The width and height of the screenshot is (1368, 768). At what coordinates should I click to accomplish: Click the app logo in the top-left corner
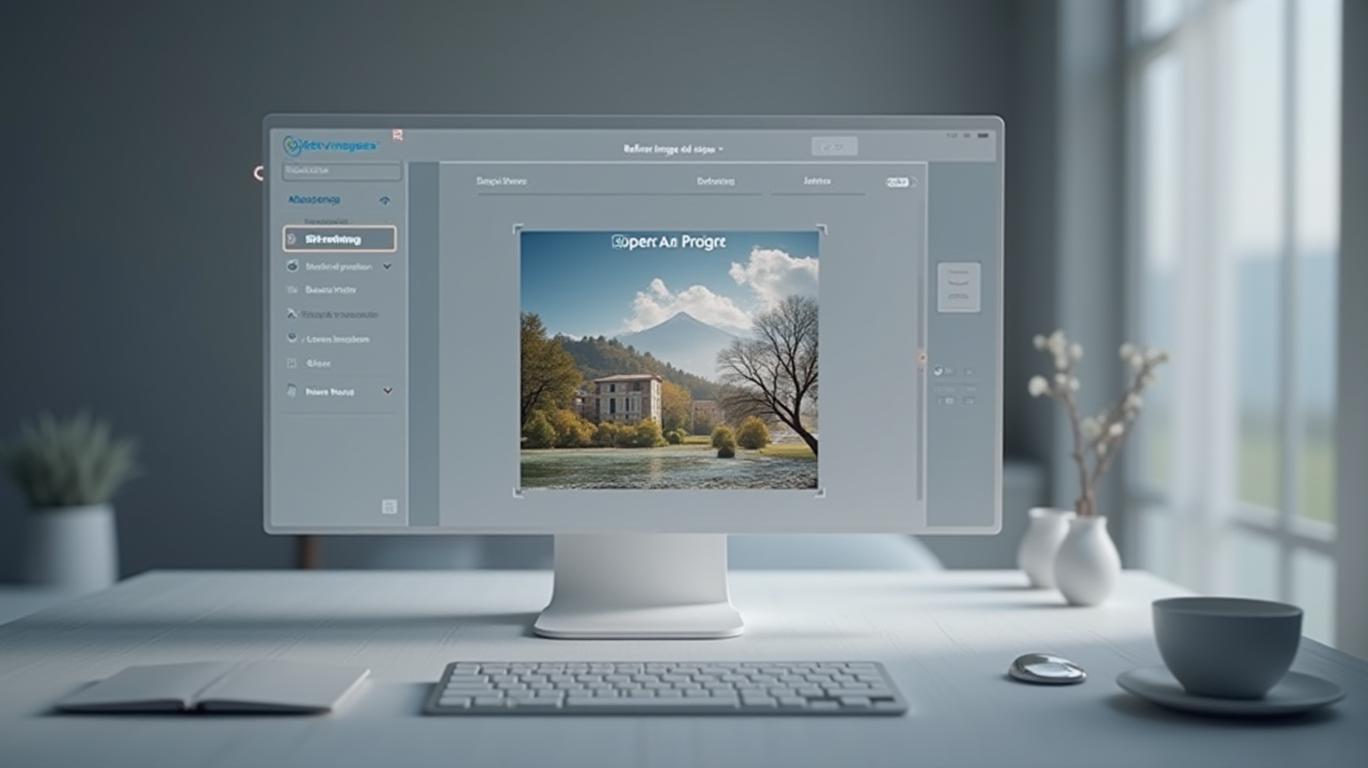pos(293,146)
